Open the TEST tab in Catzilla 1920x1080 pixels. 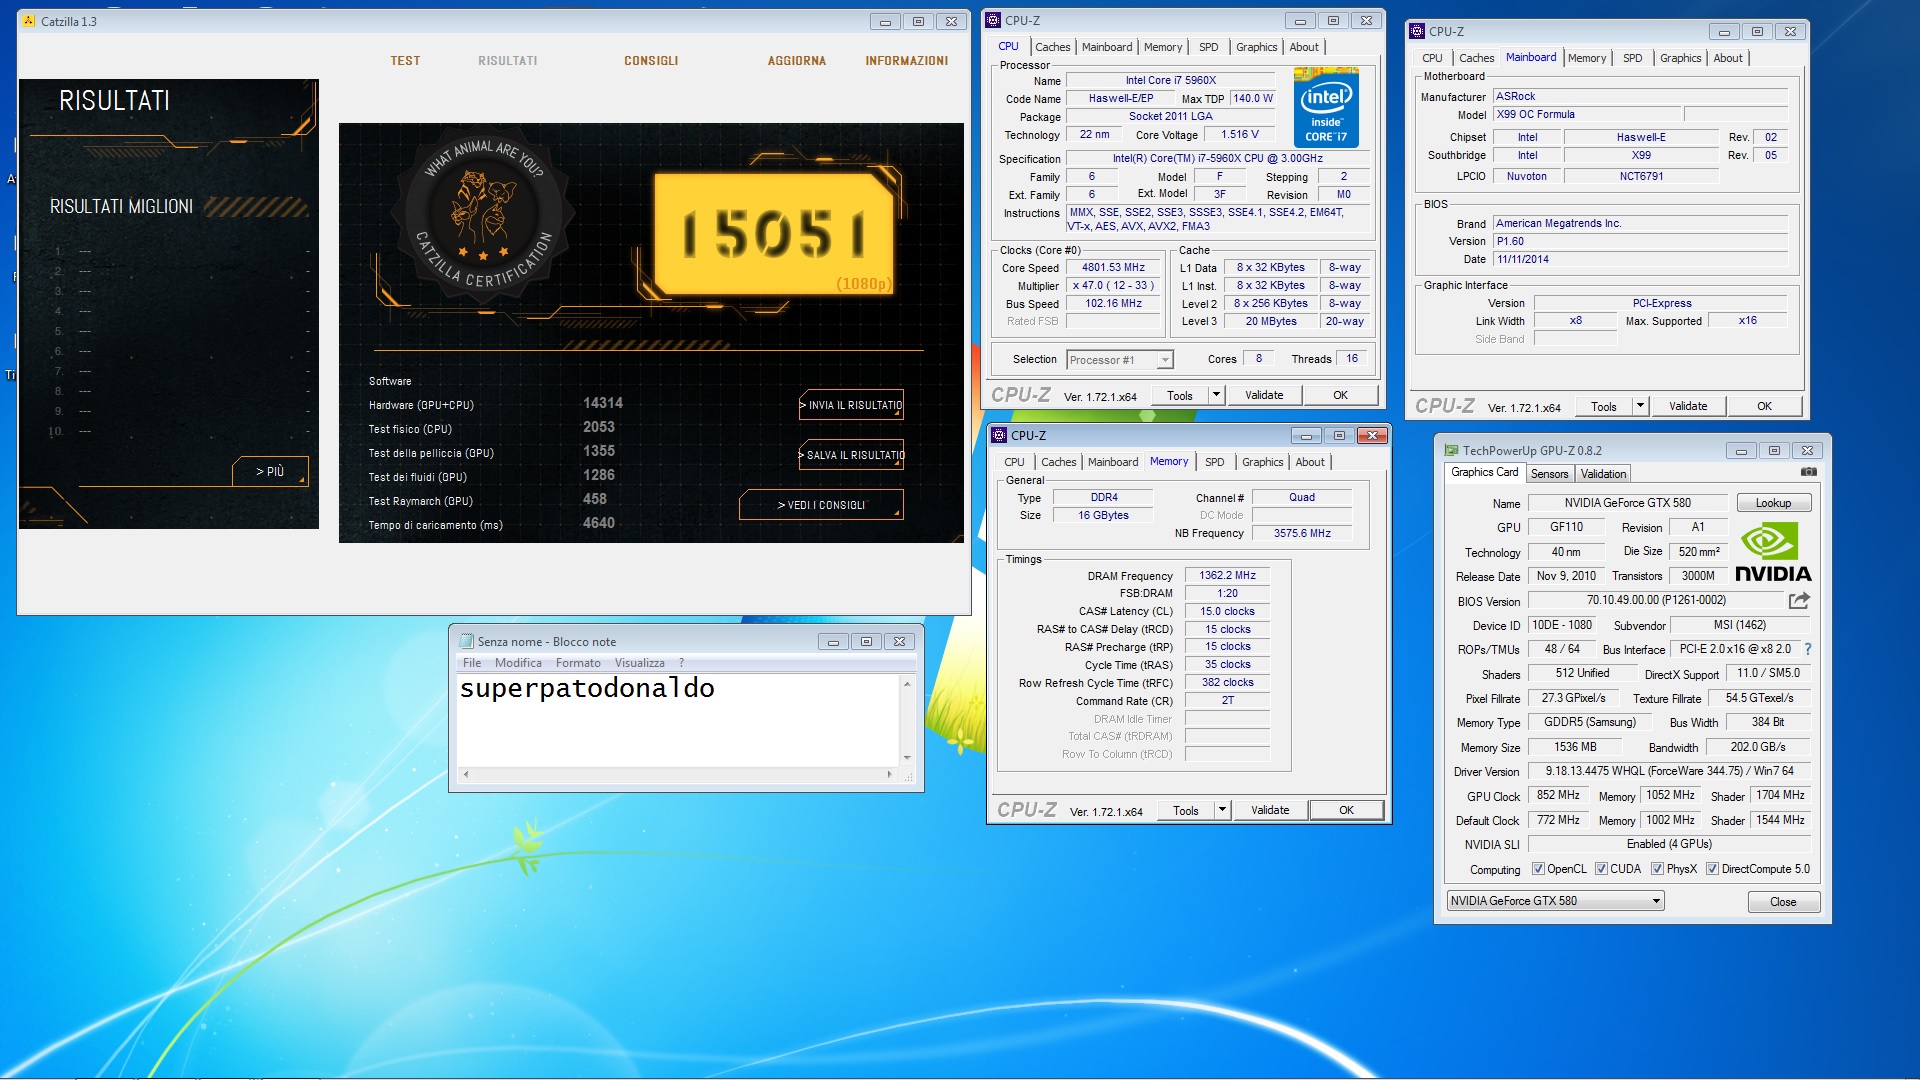[405, 61]
